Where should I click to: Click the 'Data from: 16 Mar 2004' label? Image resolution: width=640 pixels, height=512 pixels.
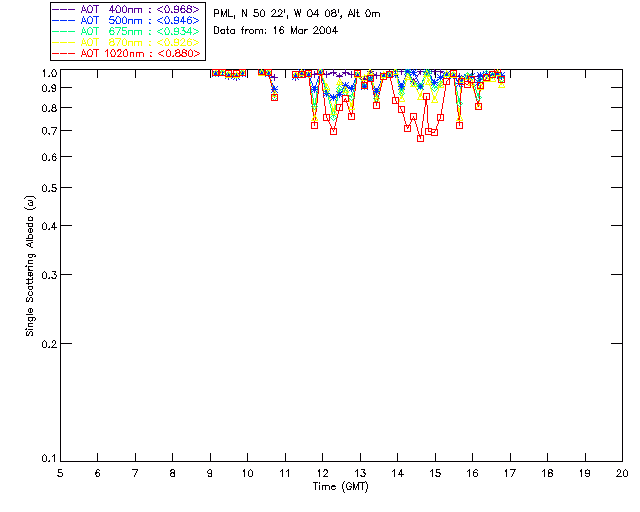pyautogui.click(x=276, y=31)
